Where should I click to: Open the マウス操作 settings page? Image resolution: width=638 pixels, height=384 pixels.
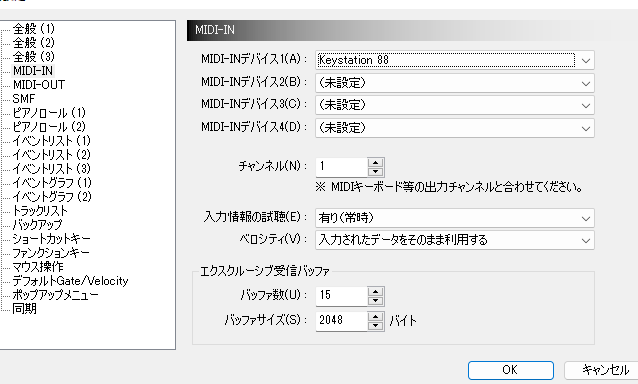pyautogui.click(x=38, y=266)
